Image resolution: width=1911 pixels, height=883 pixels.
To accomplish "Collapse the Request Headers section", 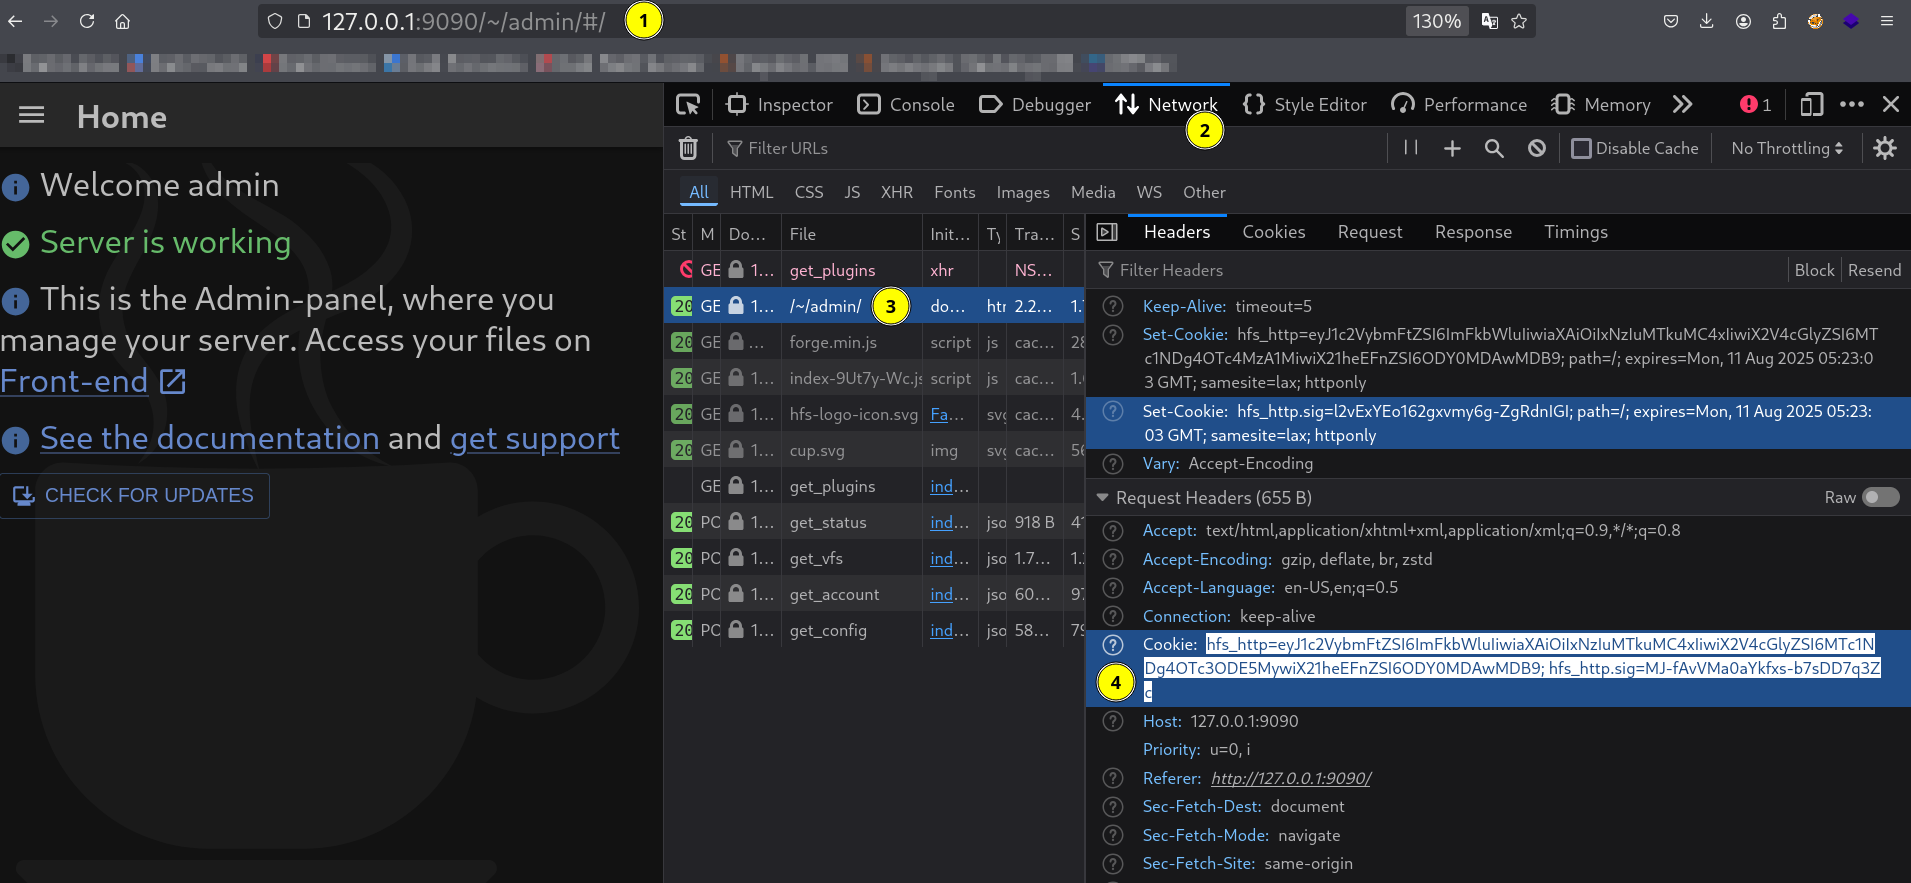I will click(x=1102, y=497).
